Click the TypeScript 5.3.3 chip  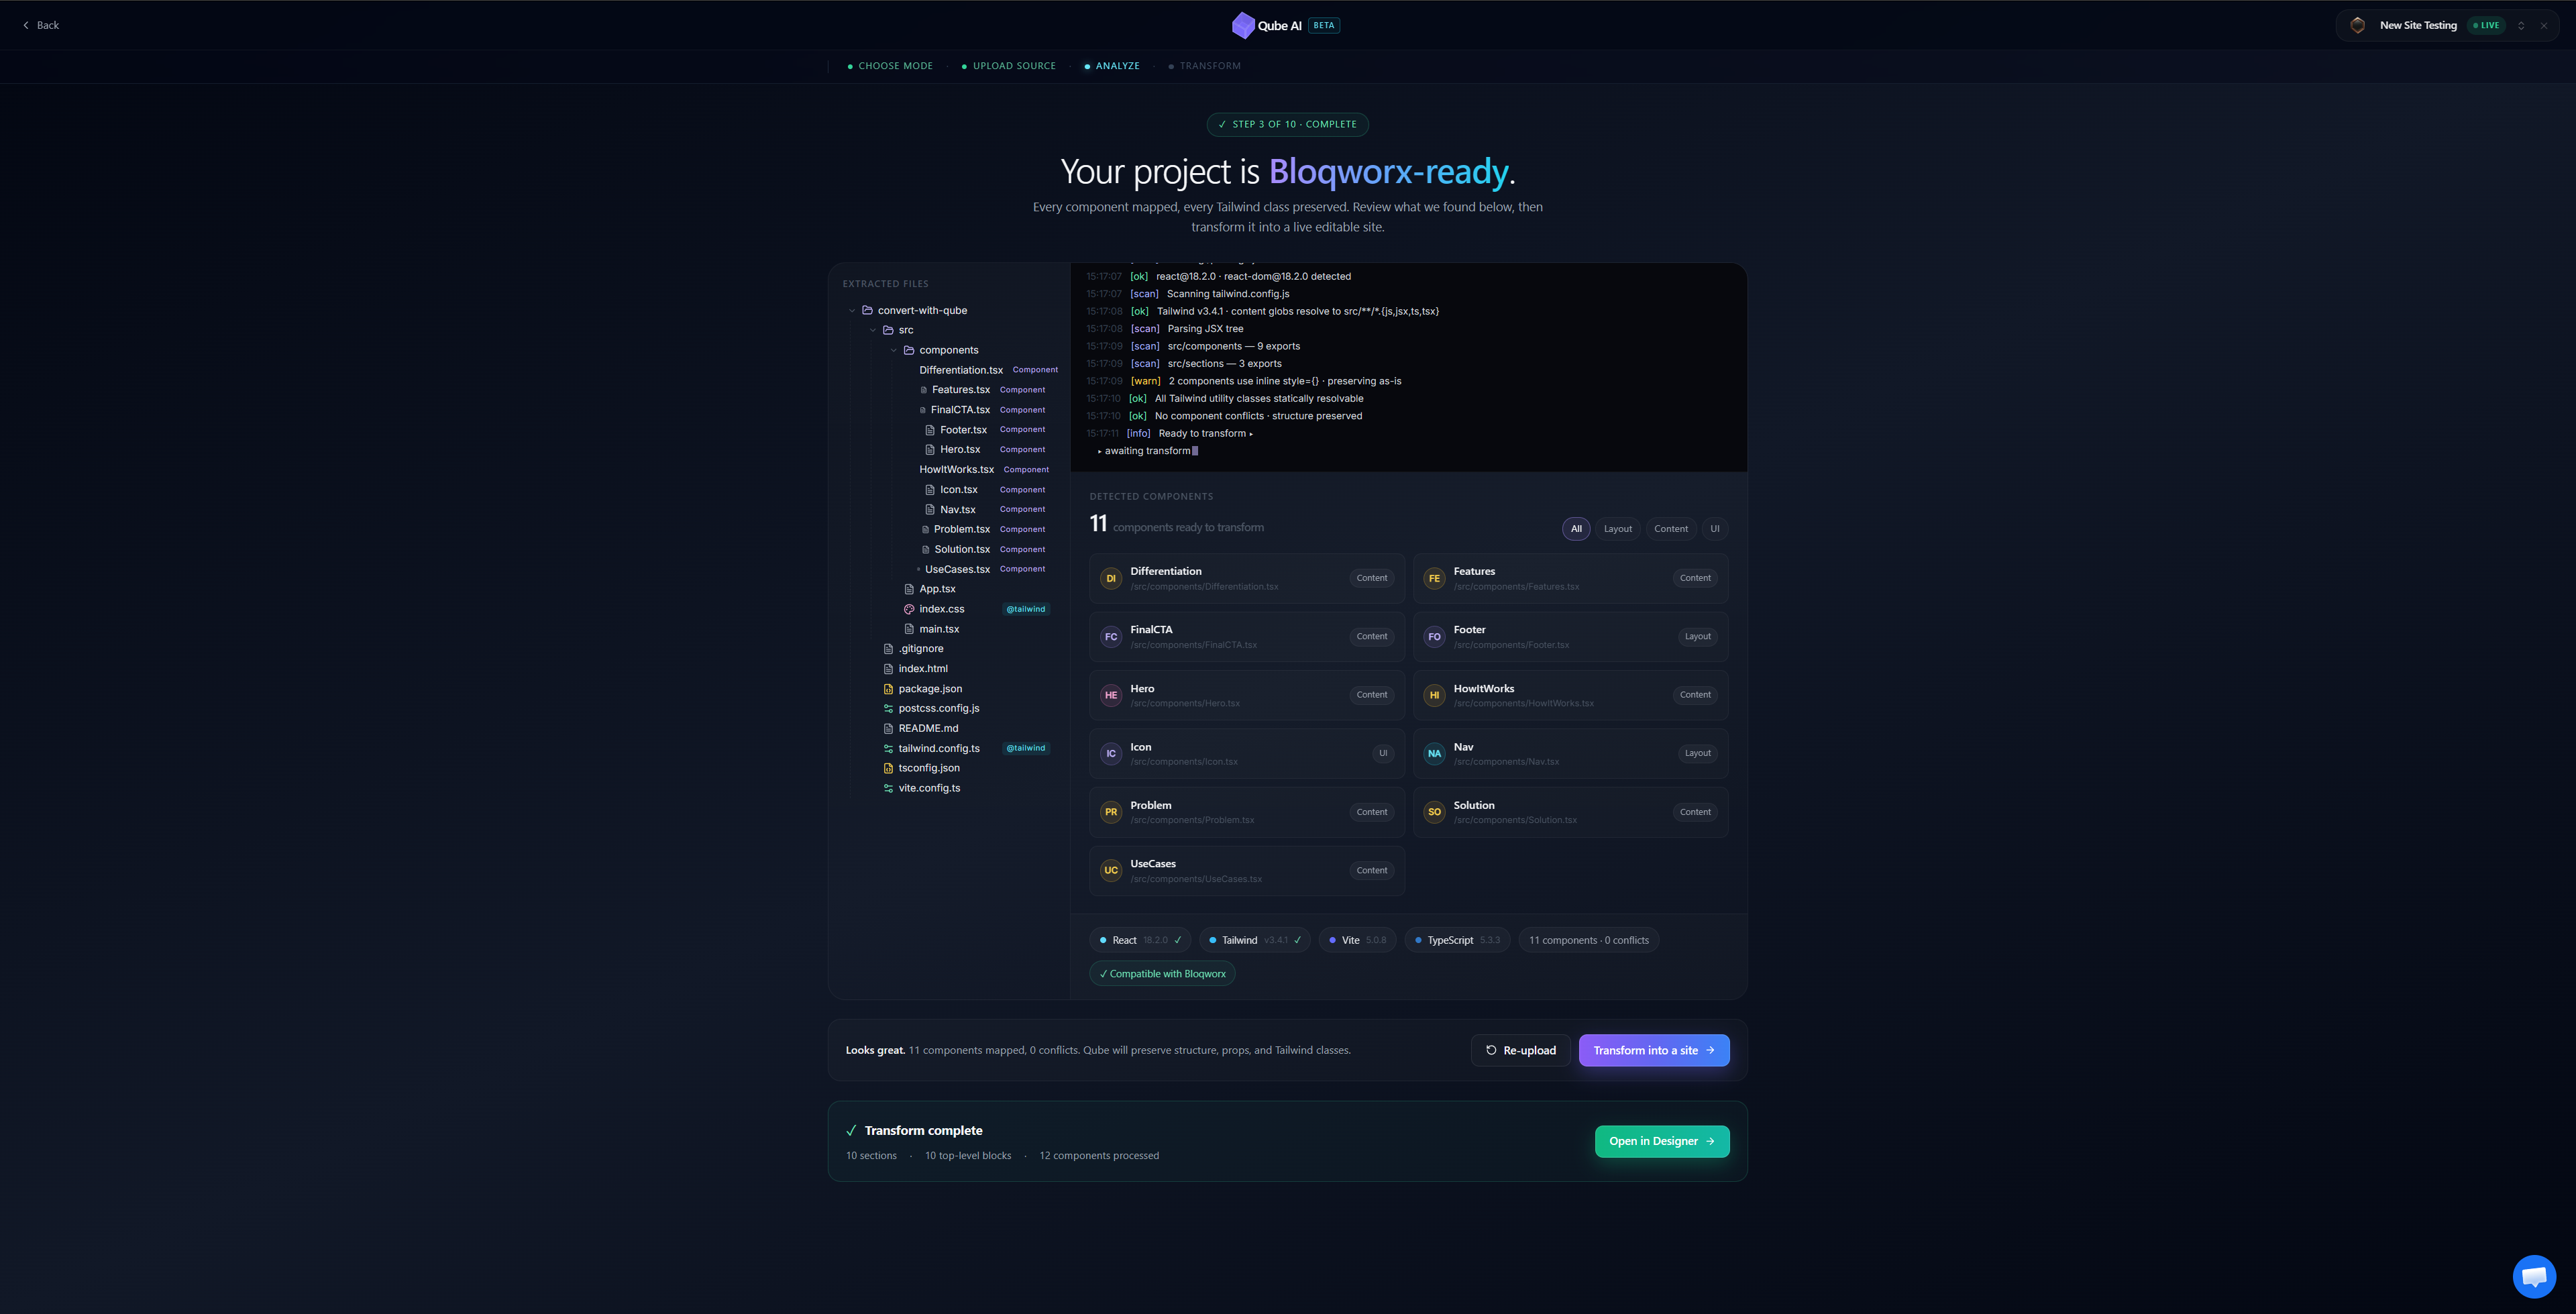click(x=1457, y=940)
